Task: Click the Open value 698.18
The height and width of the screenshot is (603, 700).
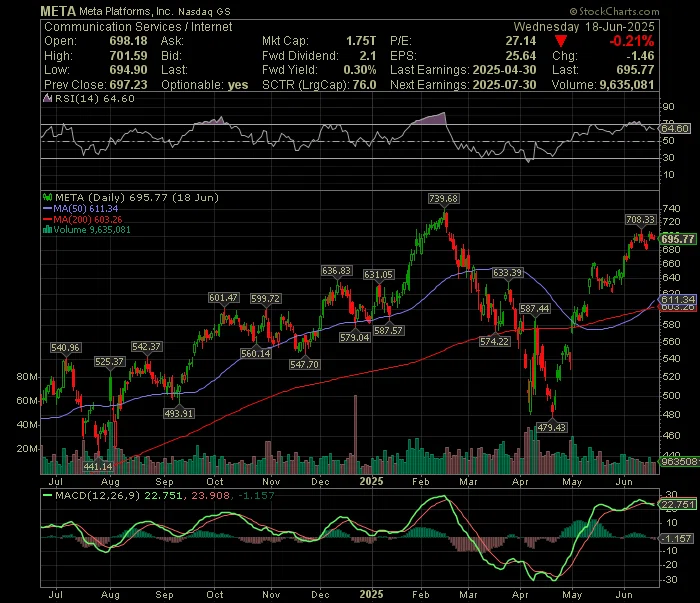Action: (x=129, y=41)
